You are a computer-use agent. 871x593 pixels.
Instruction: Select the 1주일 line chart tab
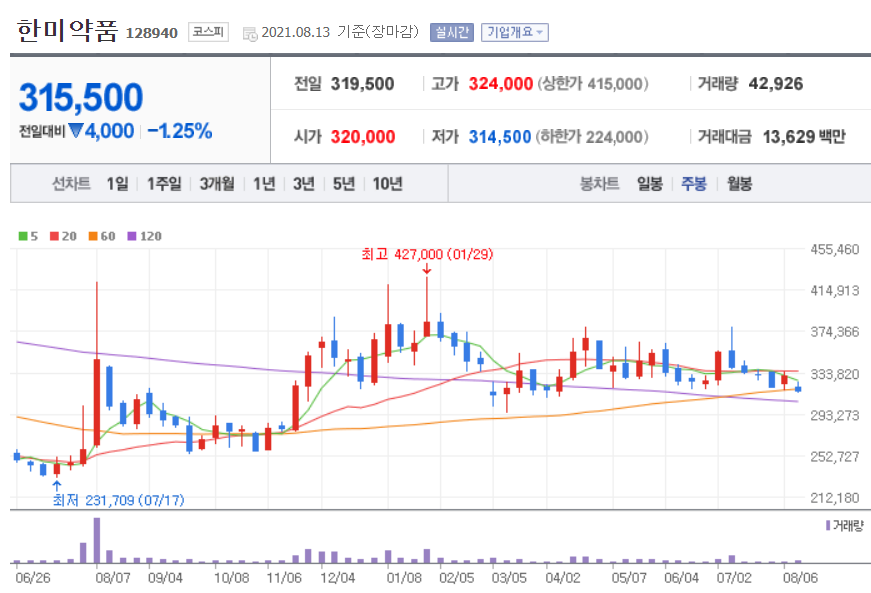tap(164, 184)
